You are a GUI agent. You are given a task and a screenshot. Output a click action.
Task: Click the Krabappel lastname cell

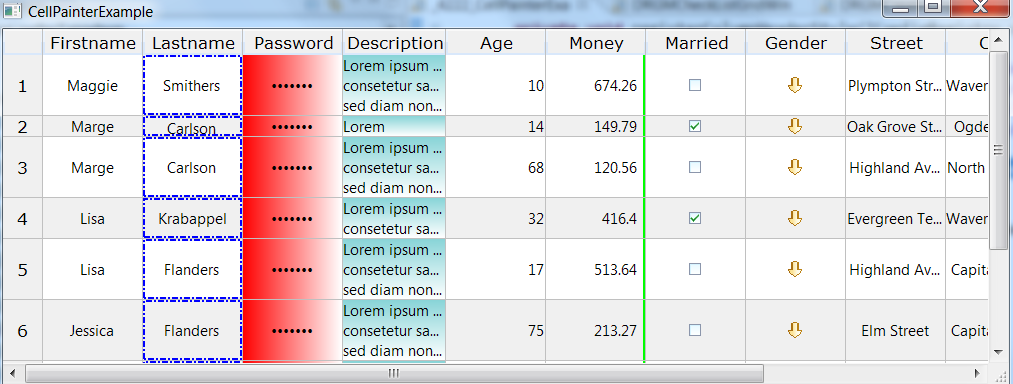[x=193, y=219]
